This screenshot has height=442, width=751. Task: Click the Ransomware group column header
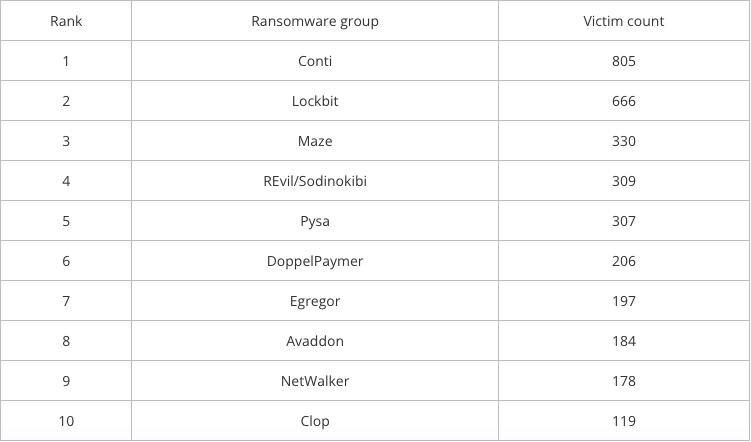[315, 21]
